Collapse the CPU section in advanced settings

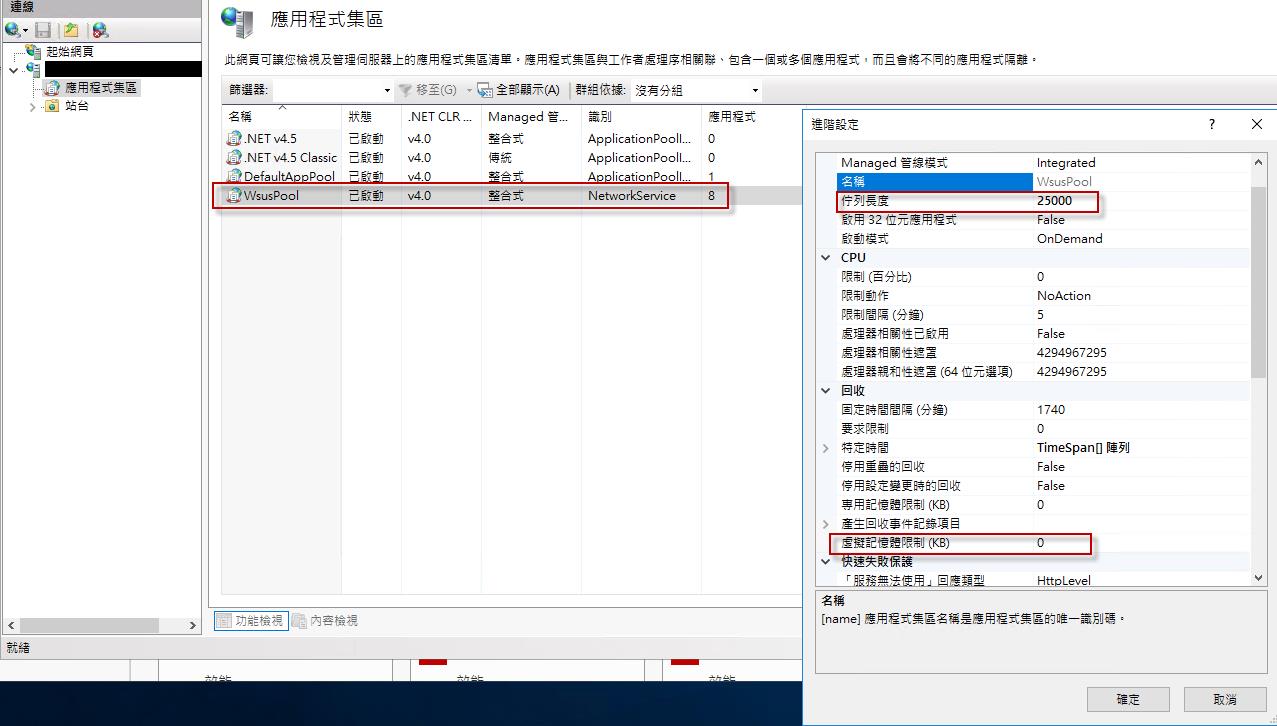tap(826, 258)
